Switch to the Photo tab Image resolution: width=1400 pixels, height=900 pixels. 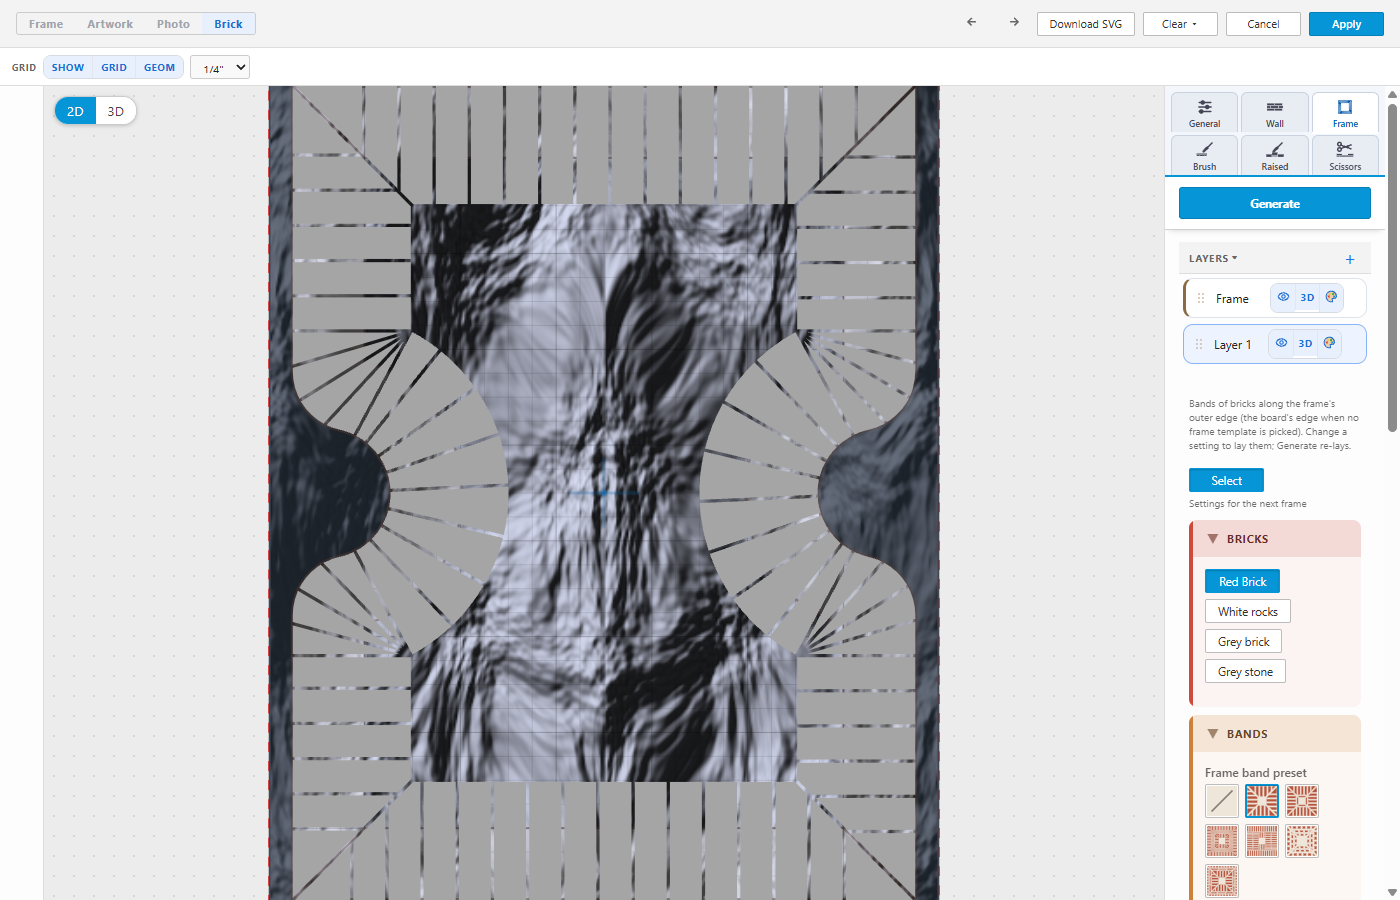[173, 24]
